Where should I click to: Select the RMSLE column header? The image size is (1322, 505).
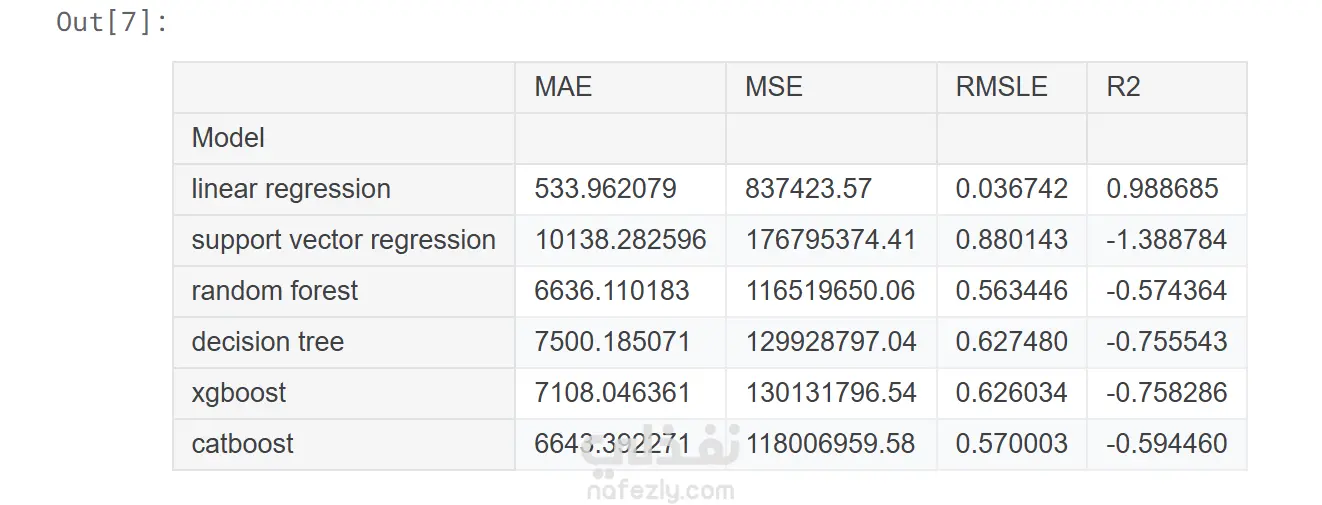(1001, 87)
